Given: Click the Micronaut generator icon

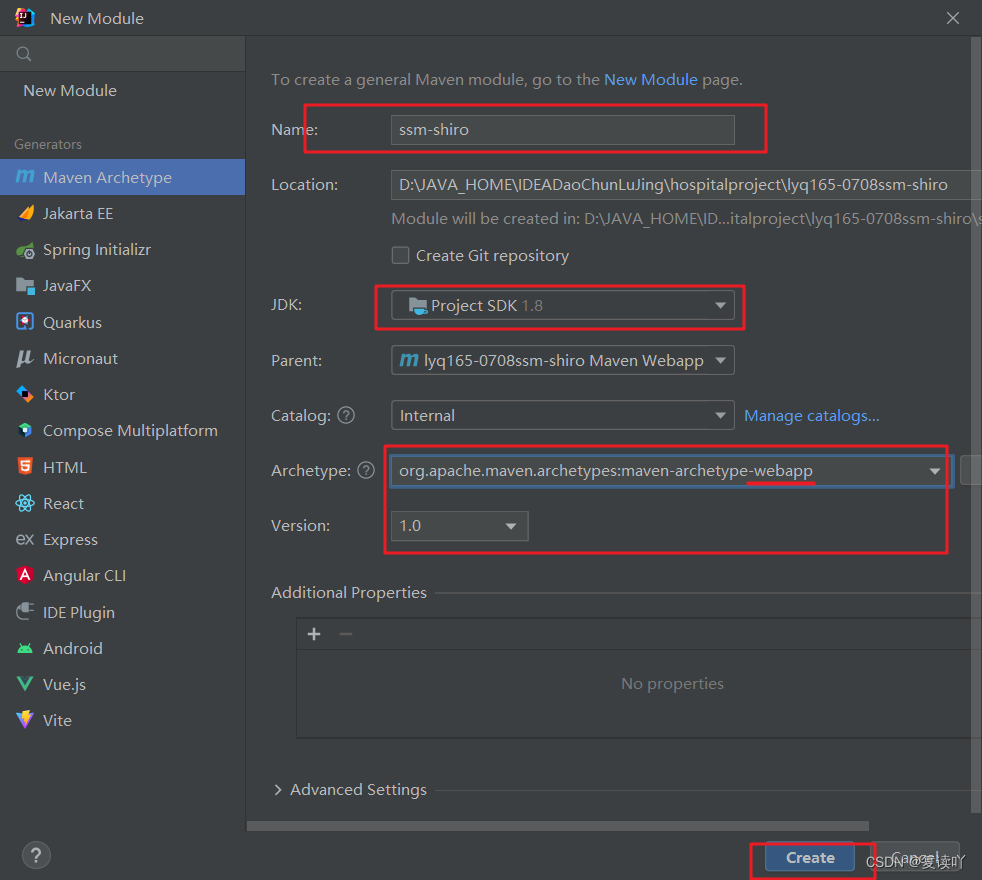Looking at the screenshot, I should click(x=25, y=358).
